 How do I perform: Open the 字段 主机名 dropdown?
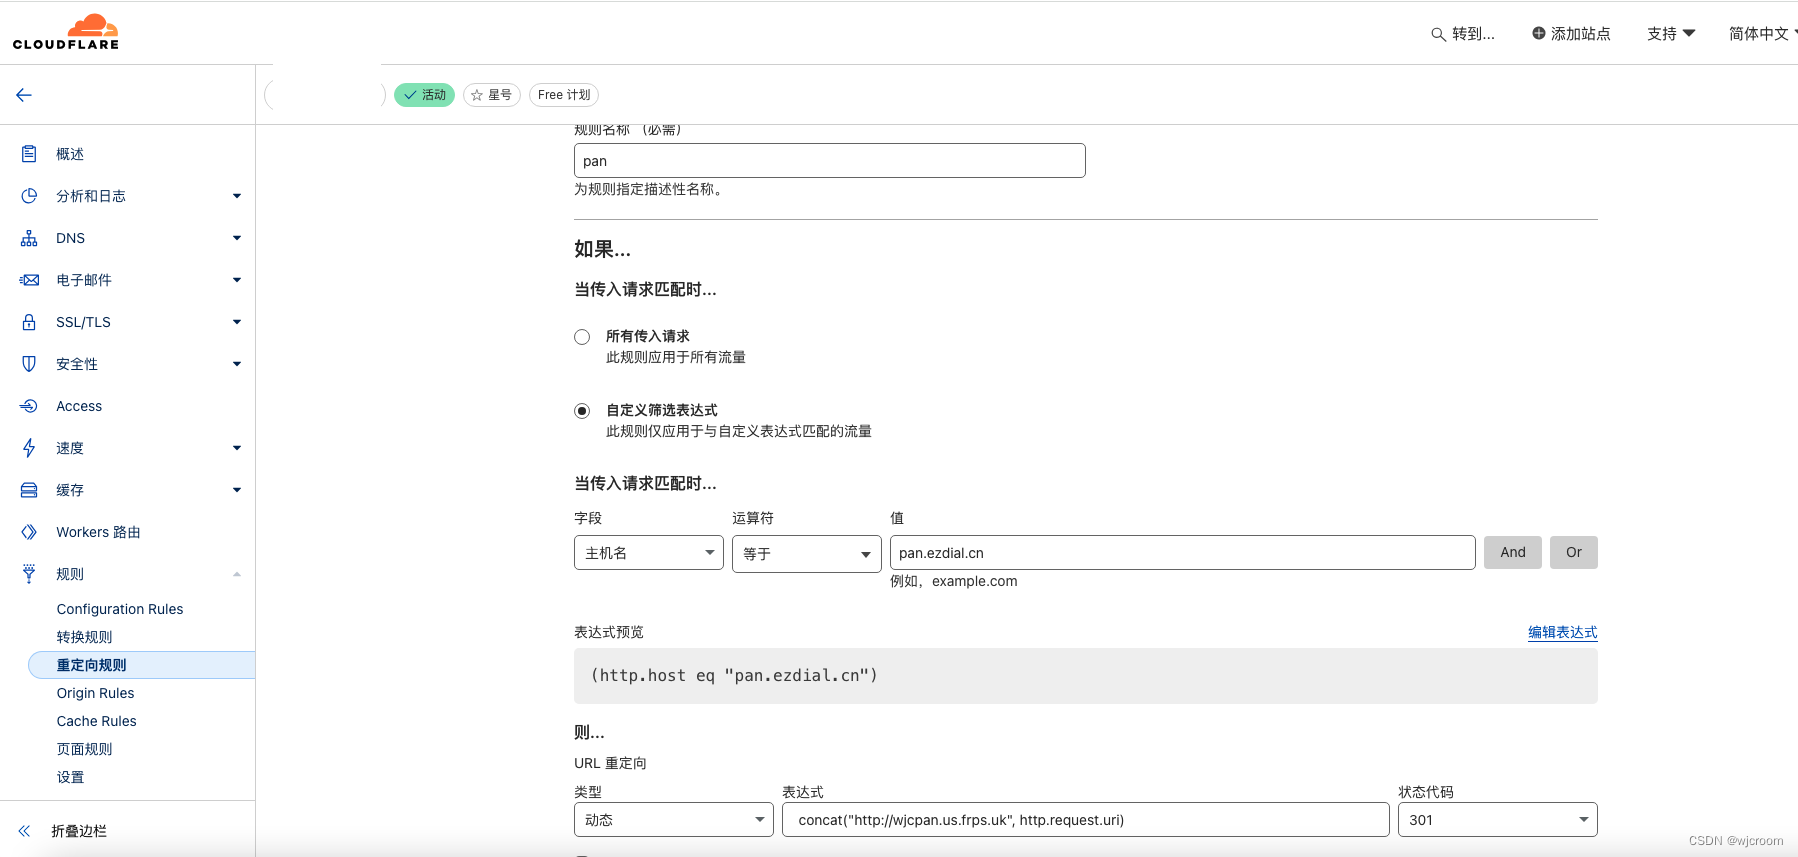pyautogui.click(x=649, y=553)
